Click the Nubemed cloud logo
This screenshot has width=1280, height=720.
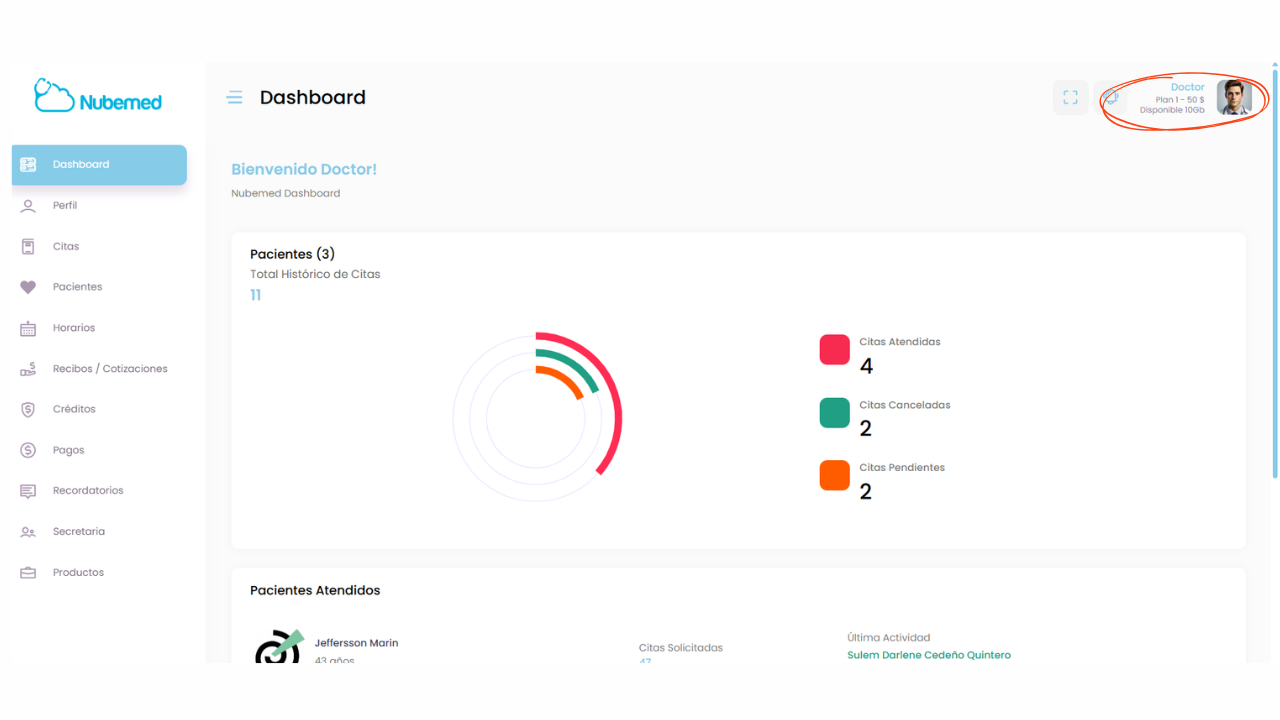pyautogui.click(x=97, y=96)
